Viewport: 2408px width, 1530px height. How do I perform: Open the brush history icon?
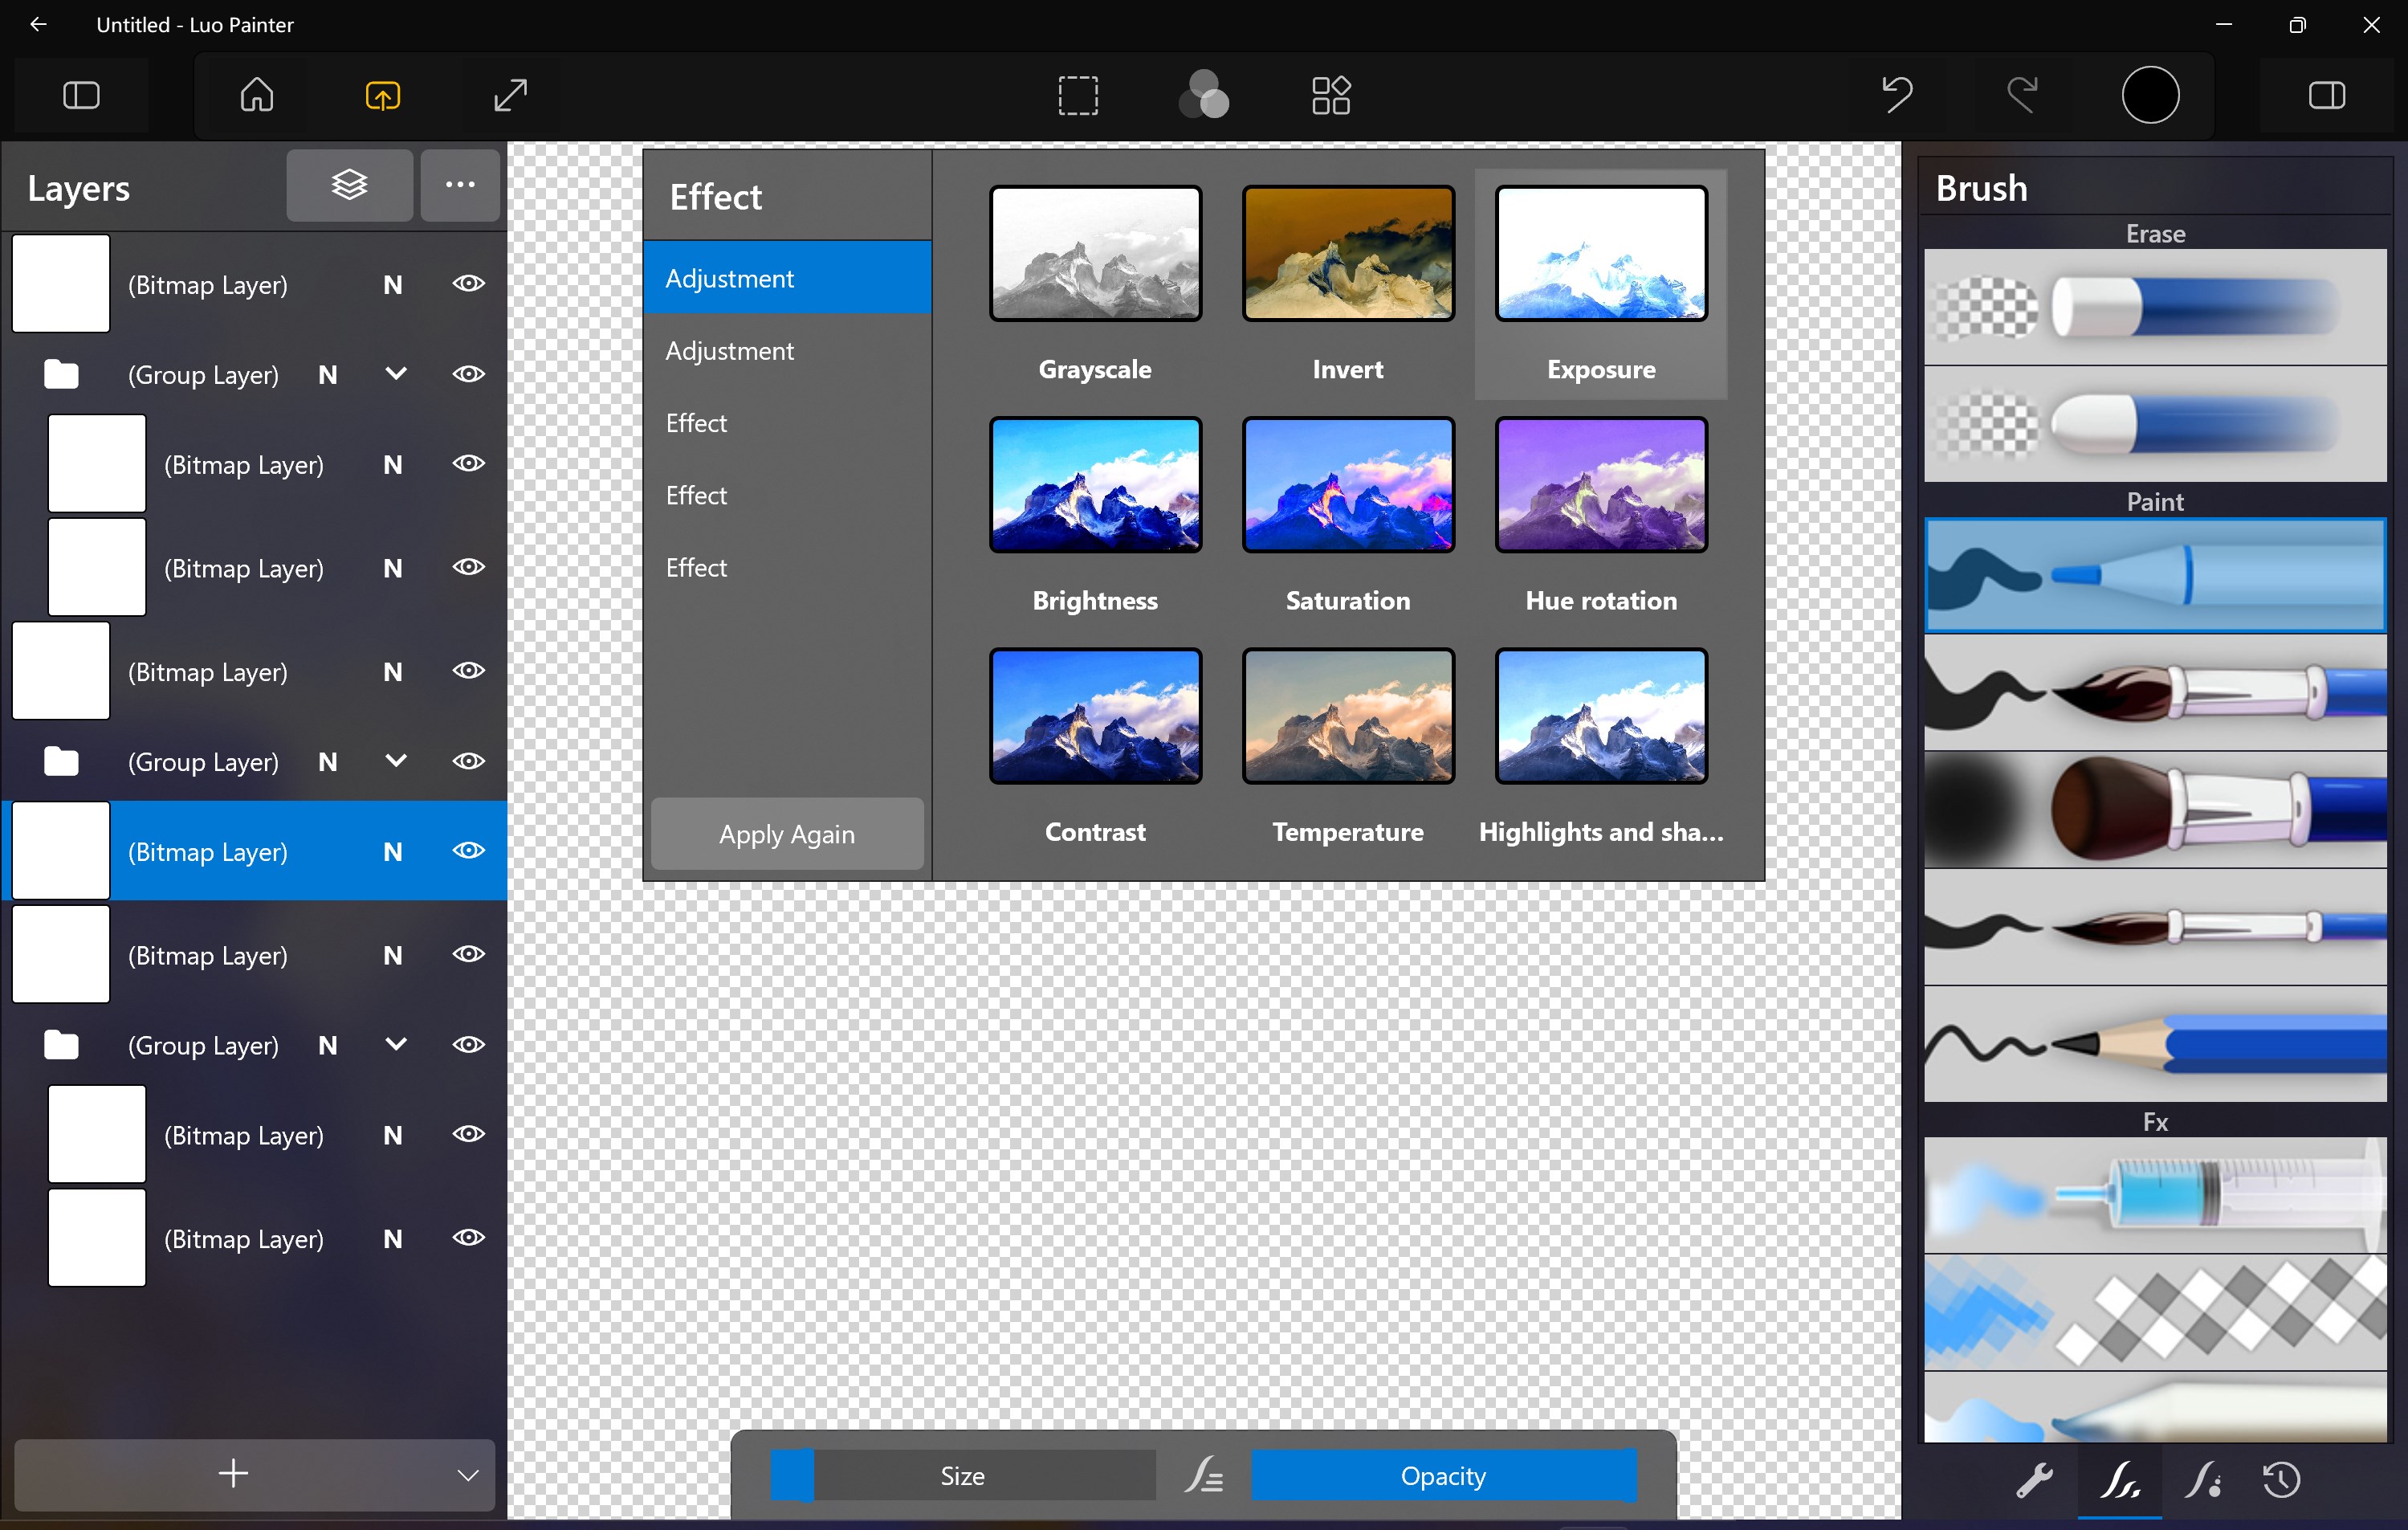[2284, 1481]
